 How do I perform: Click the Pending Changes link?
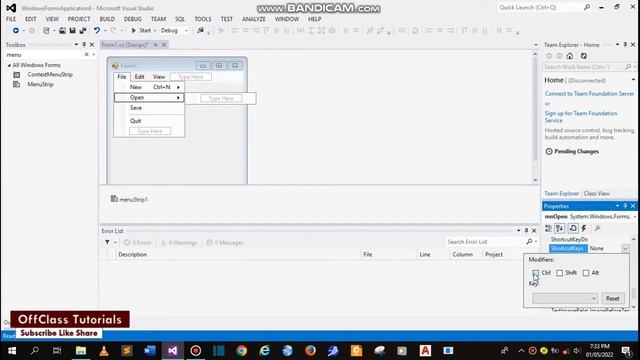click(576, 151)
